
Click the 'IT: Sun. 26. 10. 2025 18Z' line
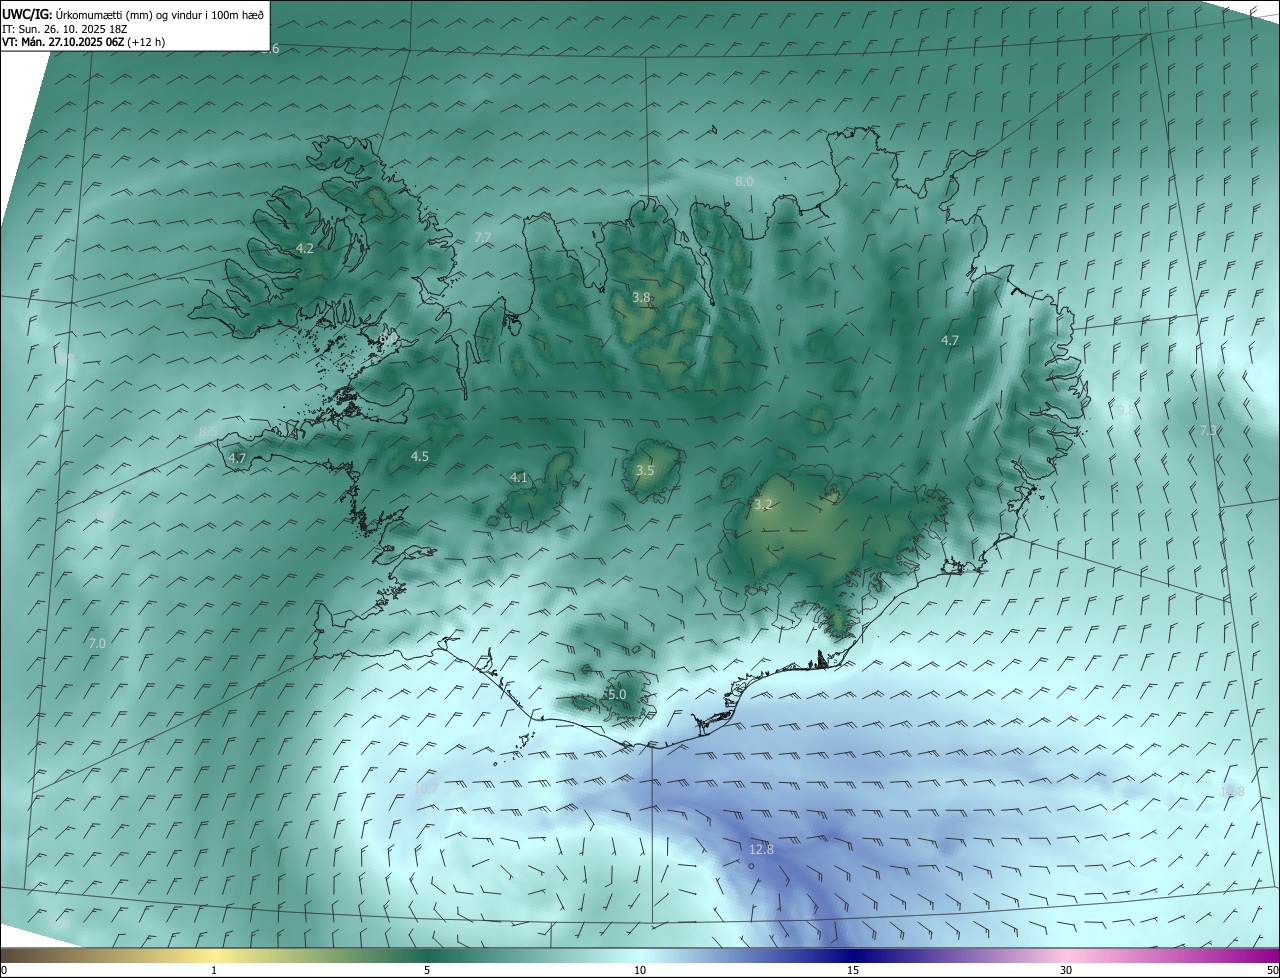(x=62, y=28)
